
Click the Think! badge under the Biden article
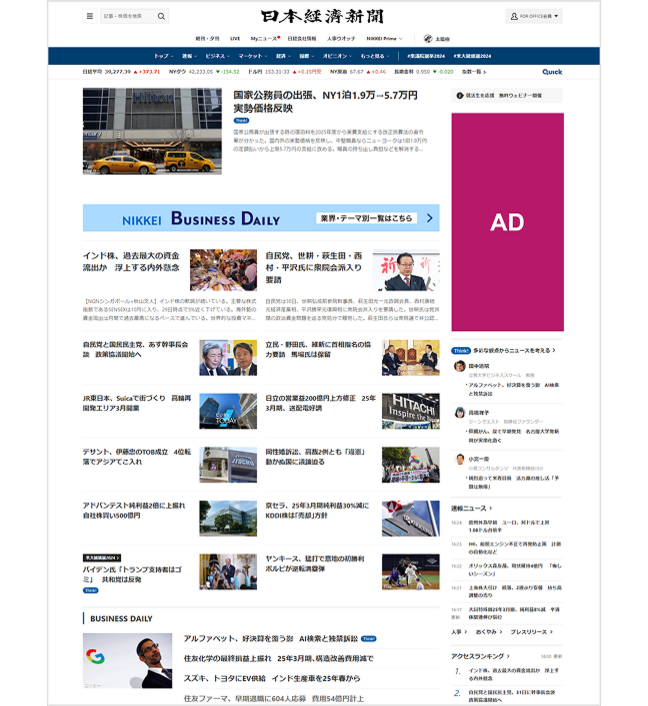(91, 590)
